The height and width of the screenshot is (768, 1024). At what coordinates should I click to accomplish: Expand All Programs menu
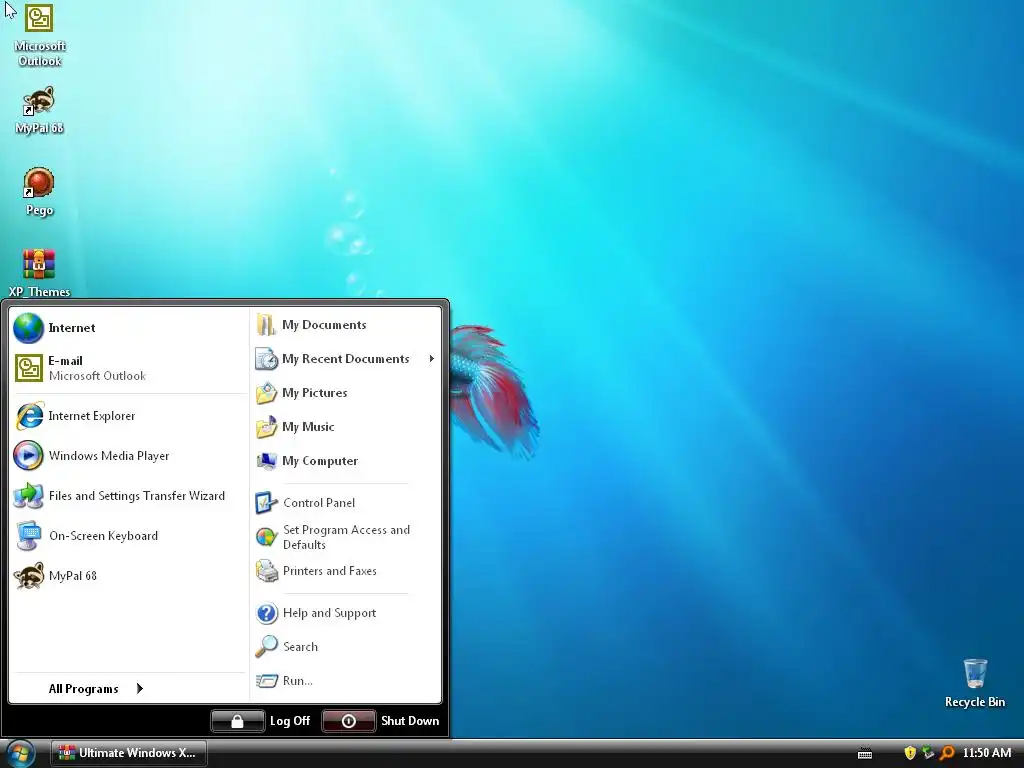(95, 688)
